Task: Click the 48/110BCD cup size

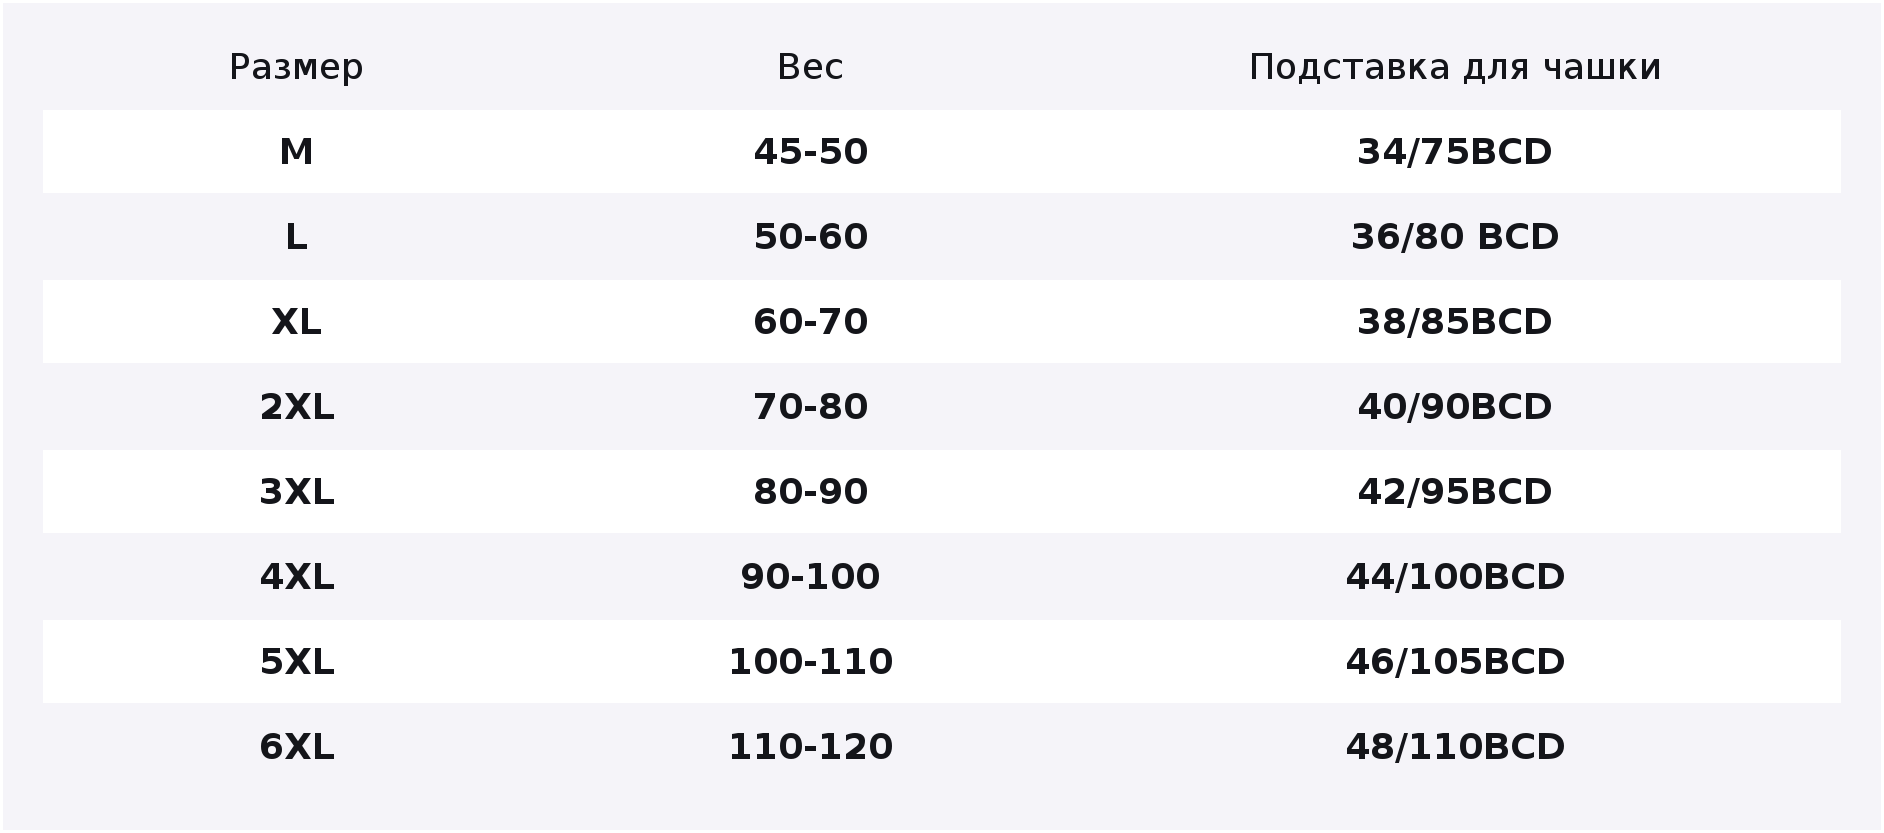Action: coord(1455,747)
